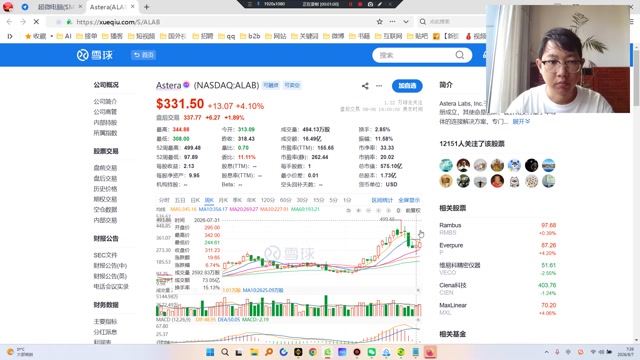
Task: Switch chart to 五日 tab
Action: tap(180, 200)
